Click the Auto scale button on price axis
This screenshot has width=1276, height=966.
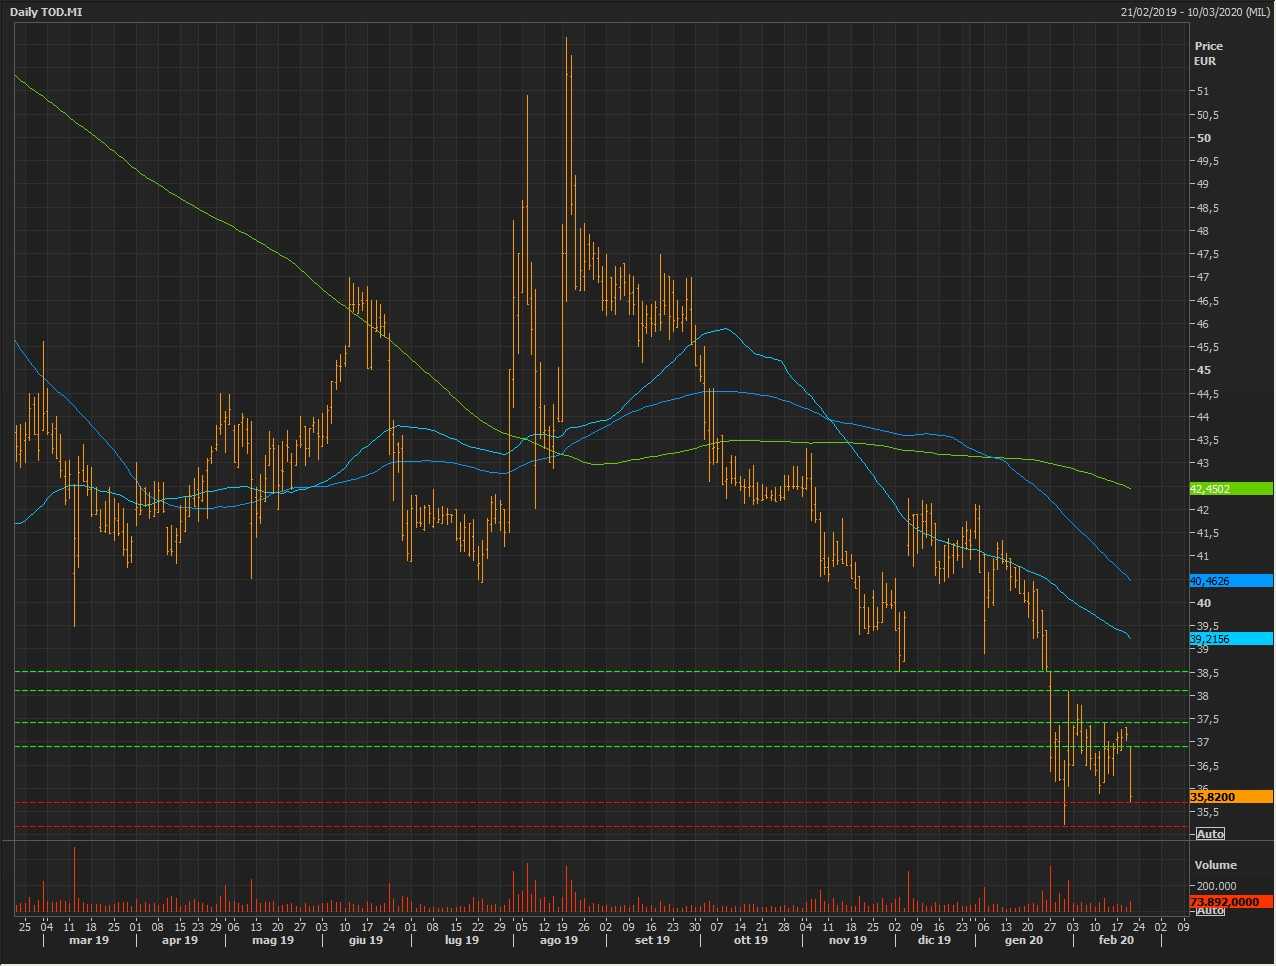[1210, 834]
